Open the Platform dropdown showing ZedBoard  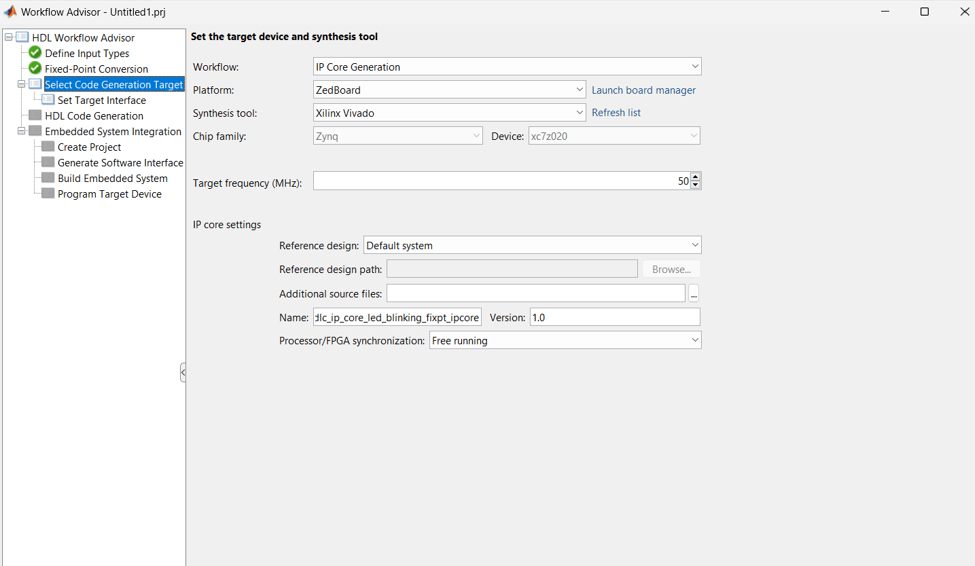579,90
